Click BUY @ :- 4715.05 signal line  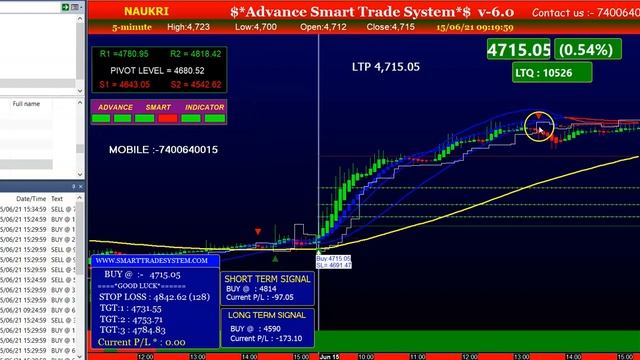pyautogui.click(x=142, y=275)
